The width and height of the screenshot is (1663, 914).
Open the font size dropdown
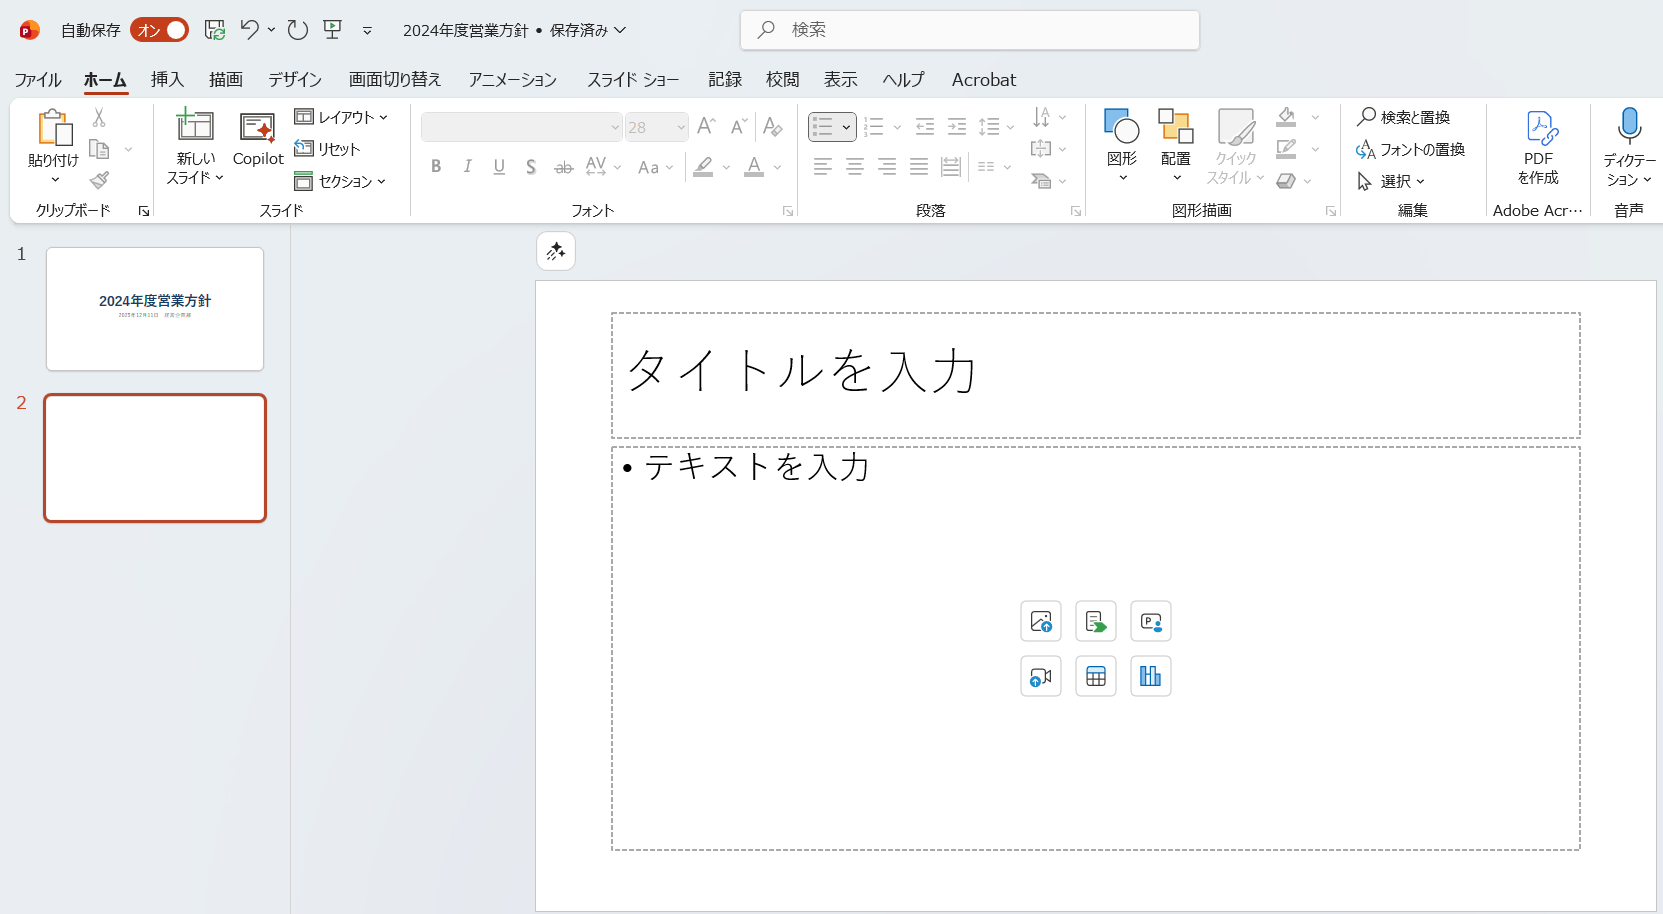click(x=681, y=127)
